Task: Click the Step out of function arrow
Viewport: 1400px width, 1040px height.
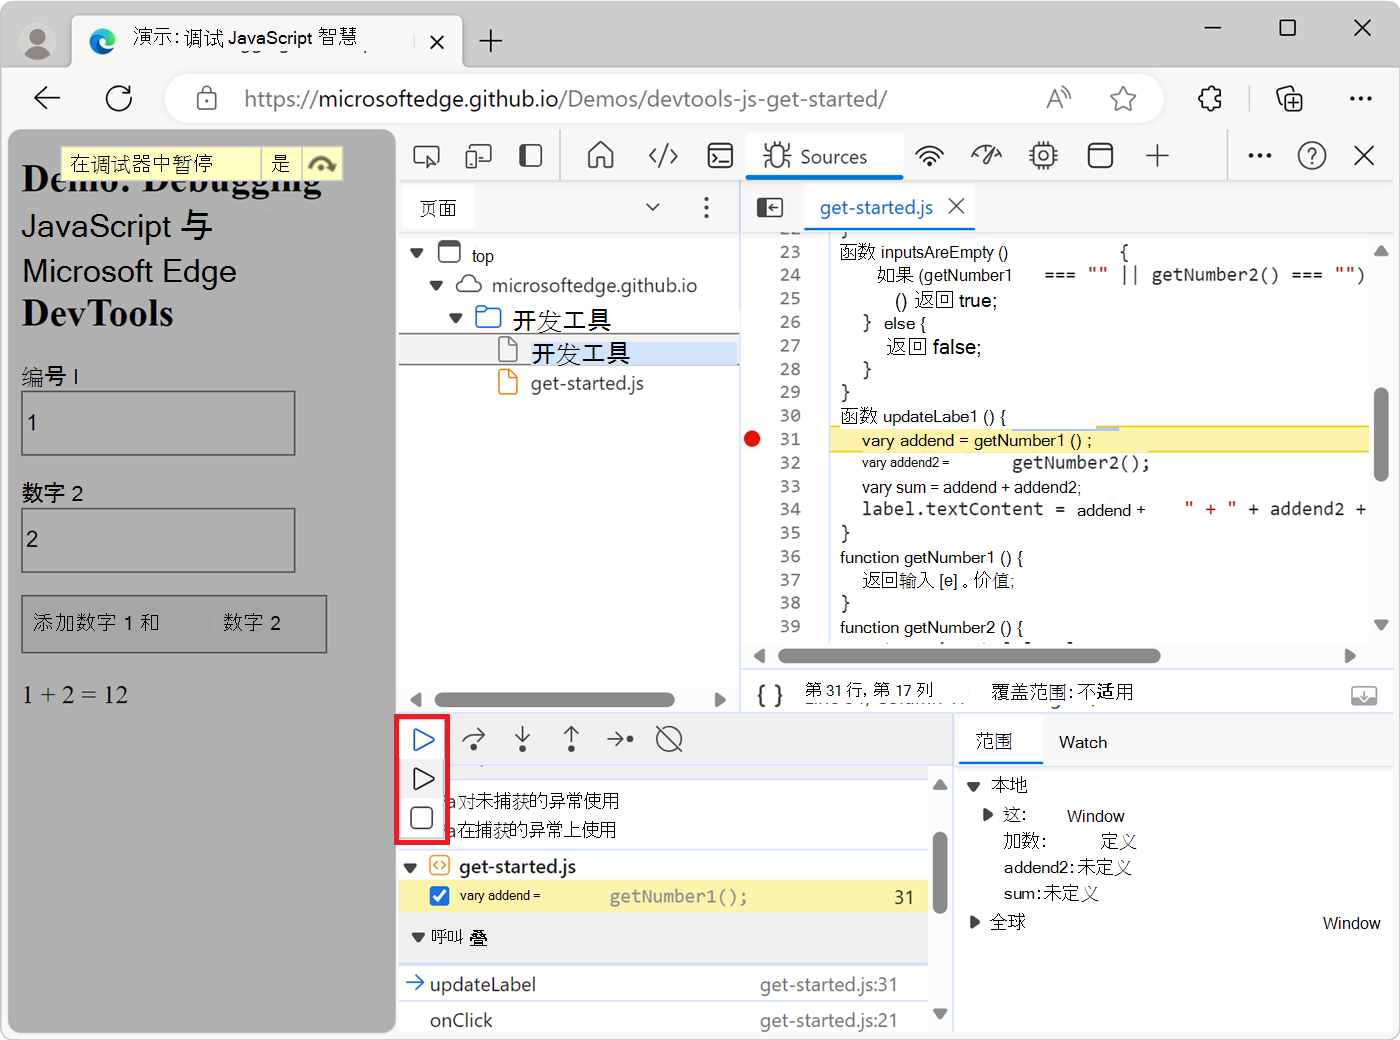Action: pyautogui.click(x=571, y=740)
